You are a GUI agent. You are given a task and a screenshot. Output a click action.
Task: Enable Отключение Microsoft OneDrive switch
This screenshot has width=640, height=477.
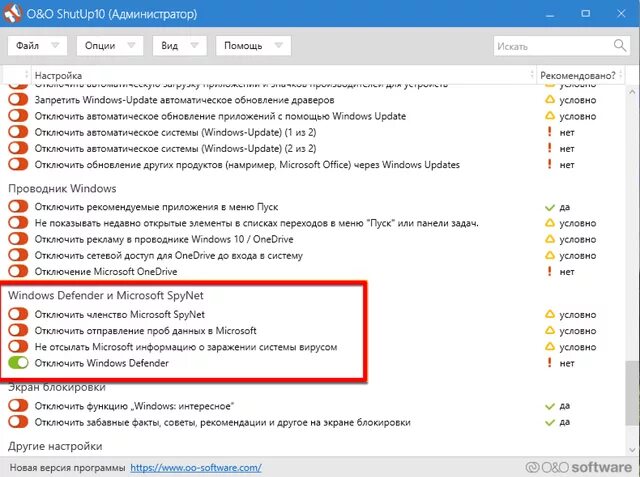tap(18, 271)
